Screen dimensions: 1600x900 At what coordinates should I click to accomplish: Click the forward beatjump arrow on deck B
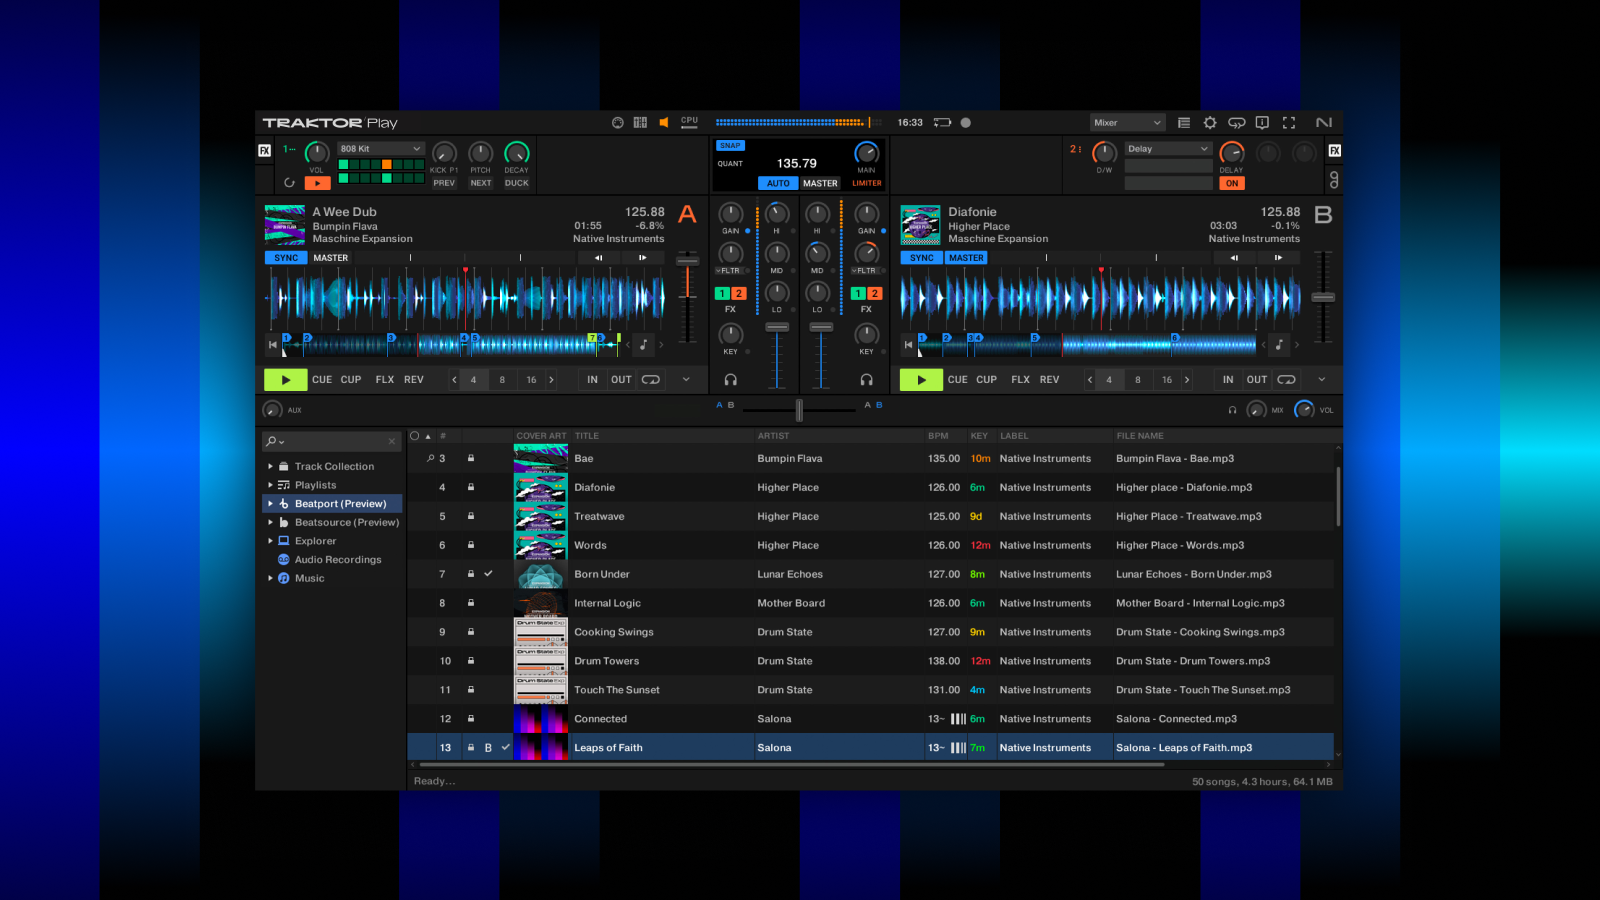[1278, 258]
